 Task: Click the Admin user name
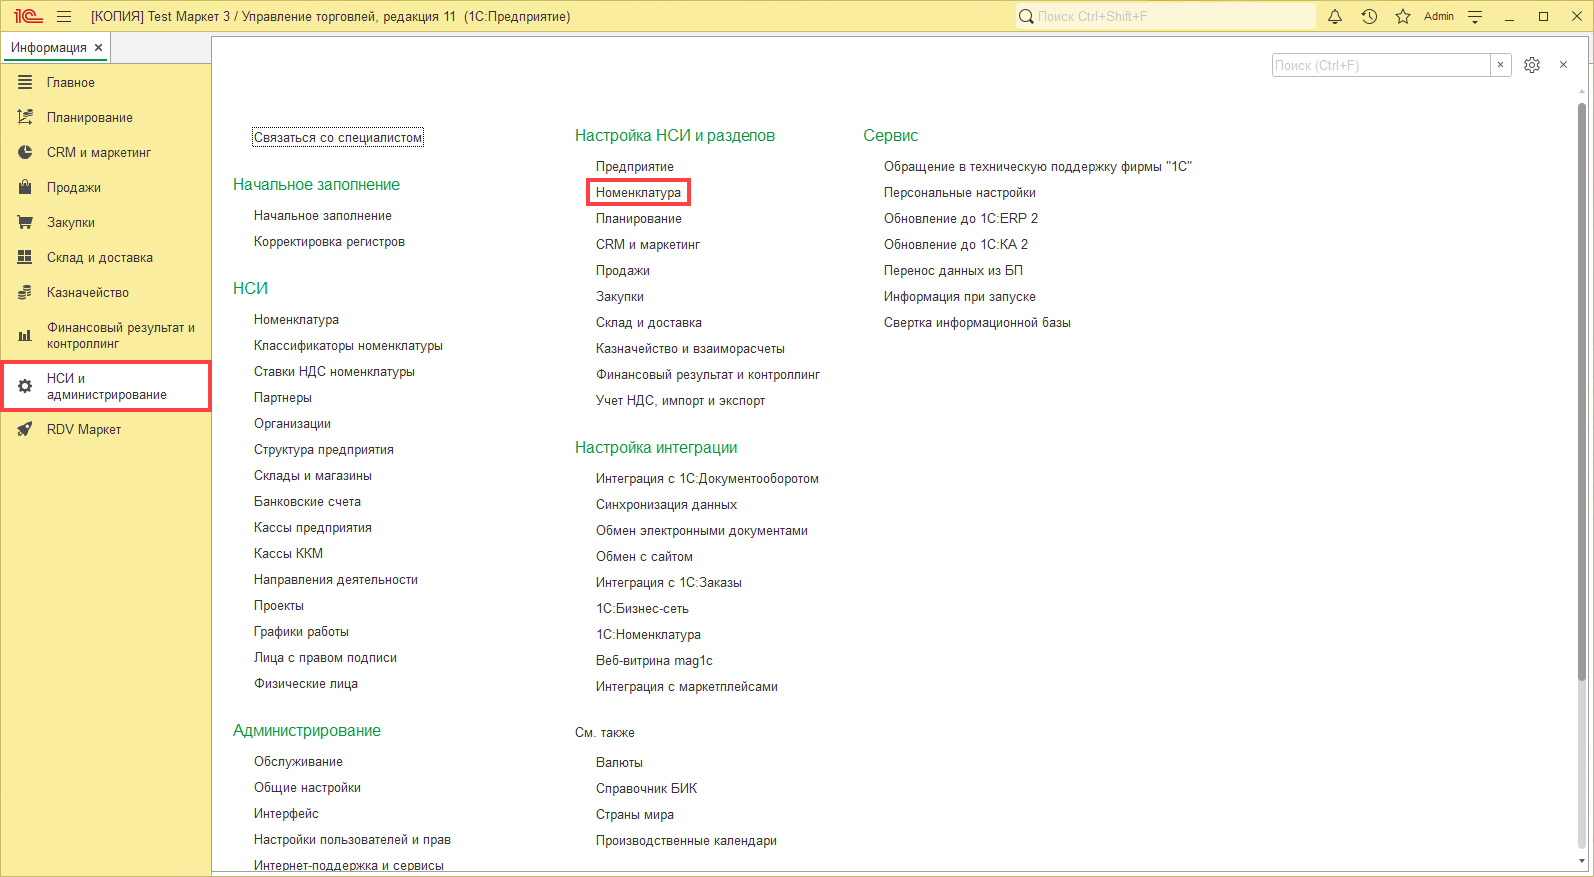click(1439, 16)
